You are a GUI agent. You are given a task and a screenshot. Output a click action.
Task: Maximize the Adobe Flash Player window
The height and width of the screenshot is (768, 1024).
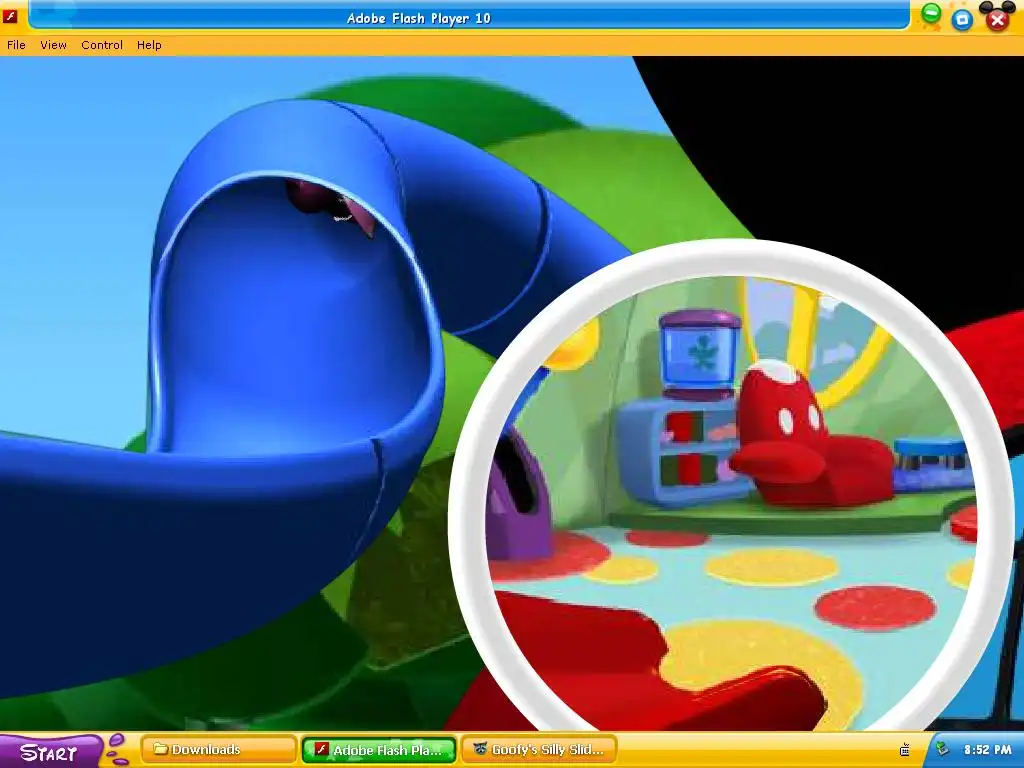coord(962,20)
